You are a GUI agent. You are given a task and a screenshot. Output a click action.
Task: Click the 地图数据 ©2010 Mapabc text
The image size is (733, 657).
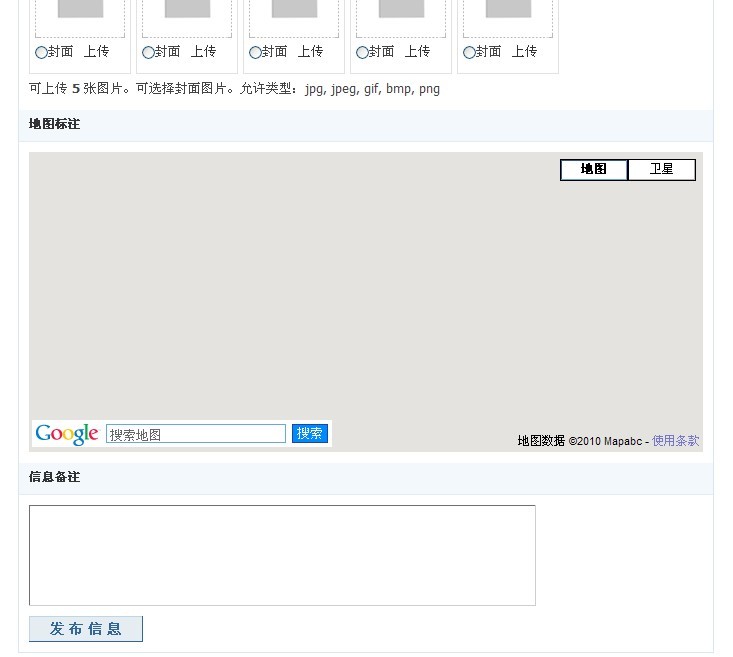(580, 440)
